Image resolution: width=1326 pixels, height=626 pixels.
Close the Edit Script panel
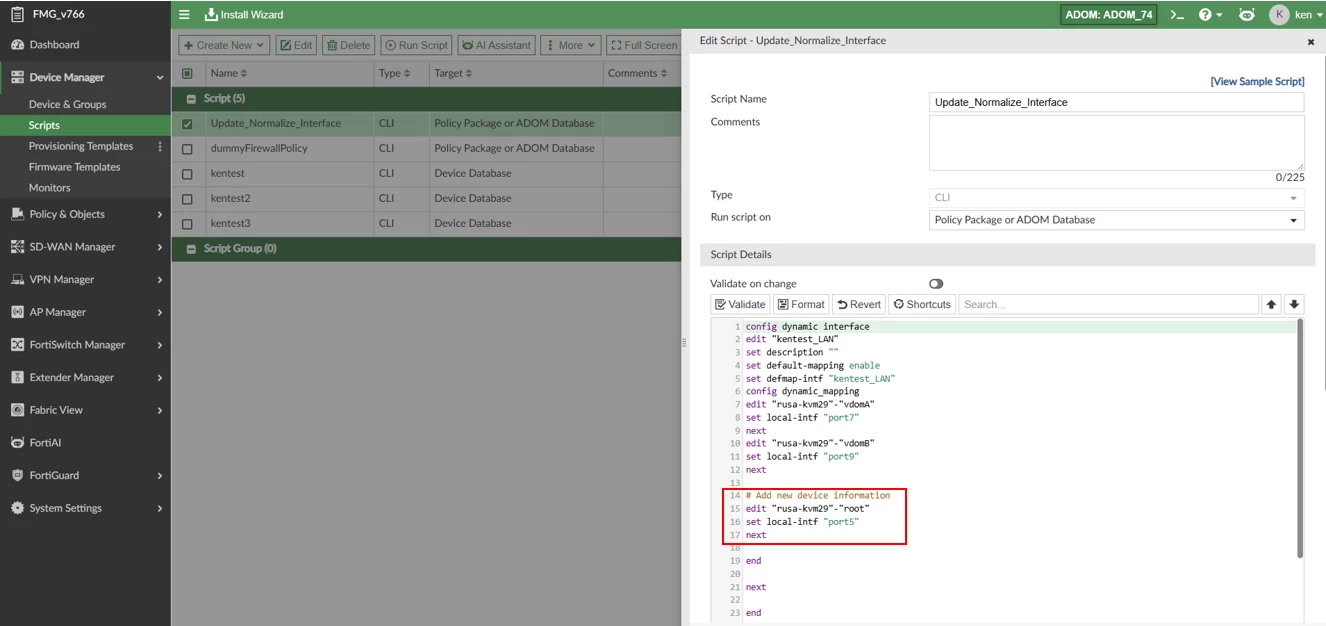click(1311, 42)
